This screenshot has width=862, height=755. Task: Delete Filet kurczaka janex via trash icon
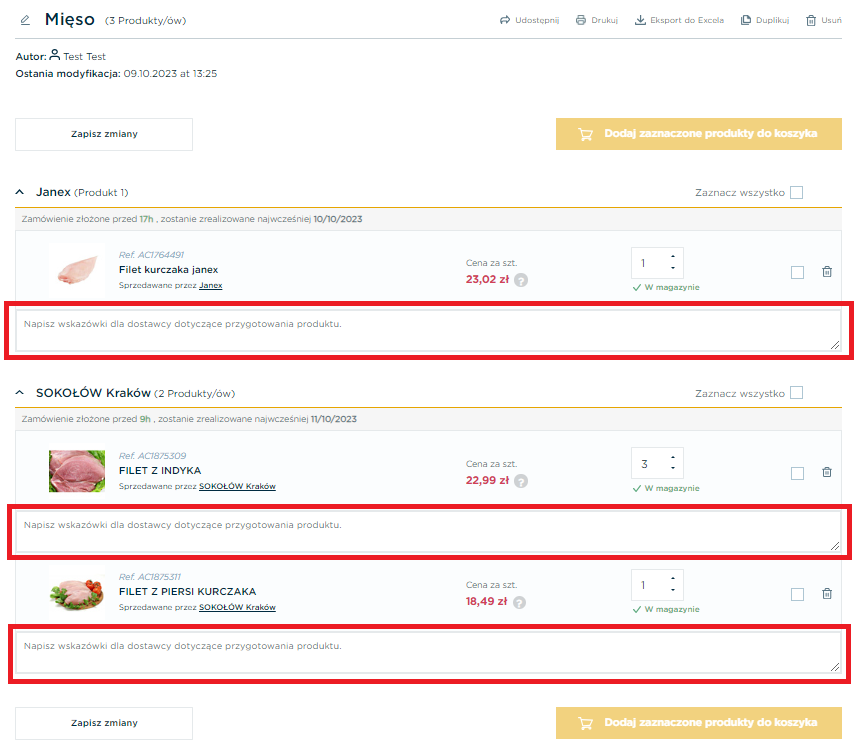[x=827, y=272]
